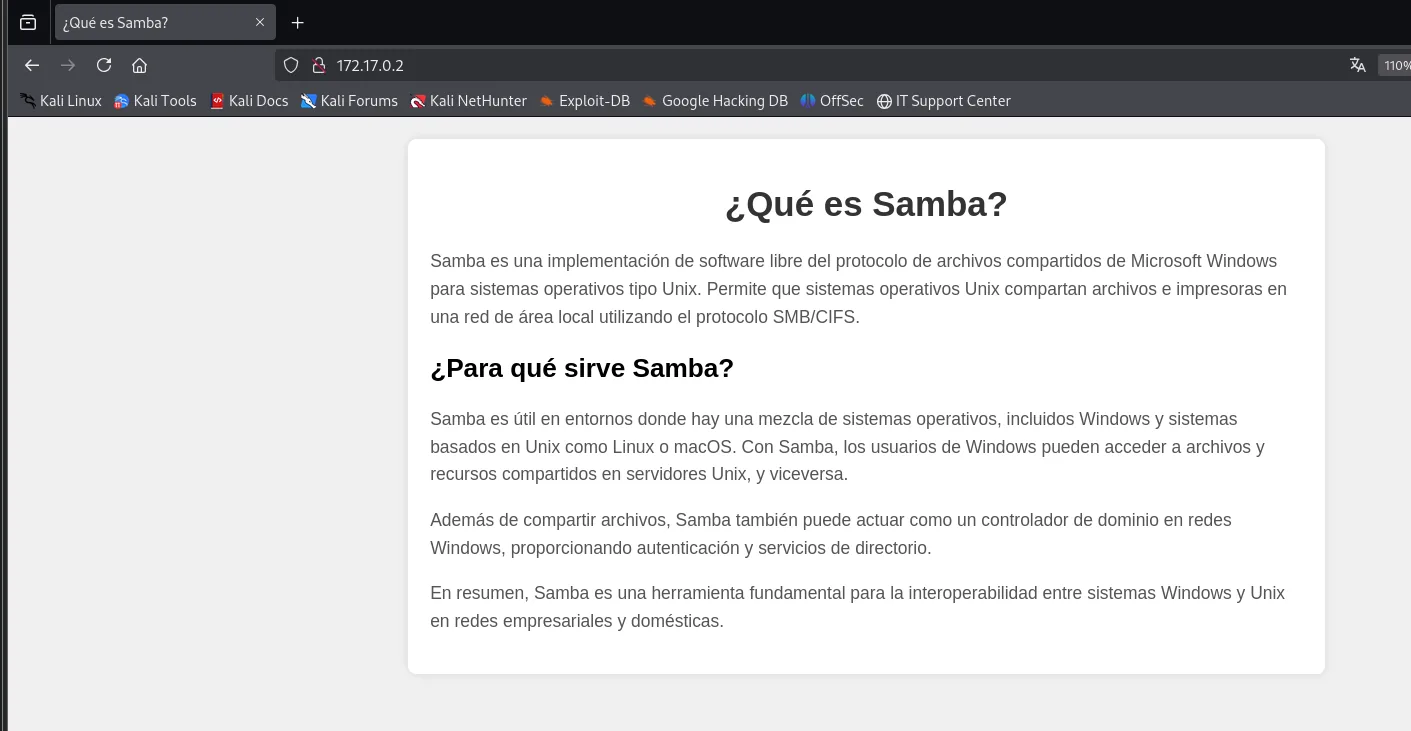Image resolution: width=1411 pixels, height=731 pixels.
Task: Open the IT Support Center bookmark
Action: click(x=943, y=101)
